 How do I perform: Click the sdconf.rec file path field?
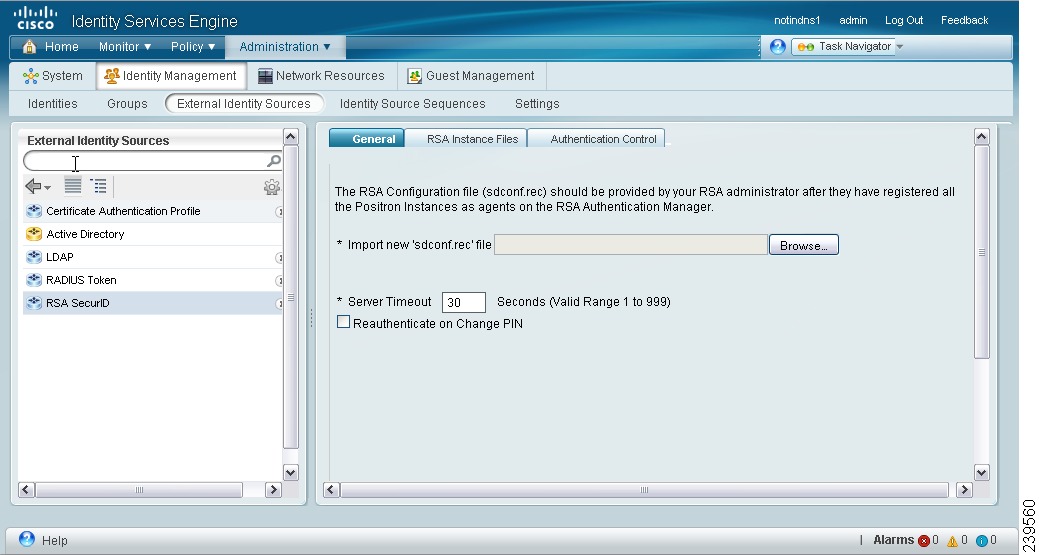pos(631,244)
